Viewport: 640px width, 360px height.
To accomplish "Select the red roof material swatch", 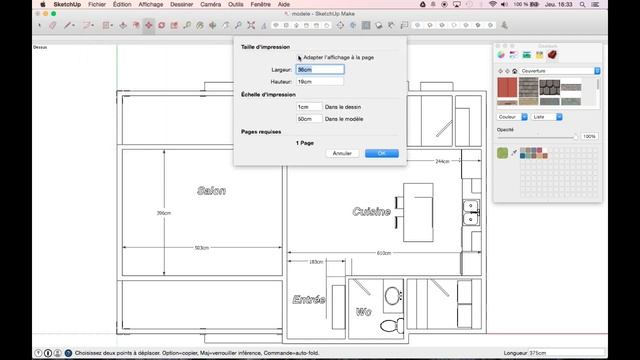I will pos(507,87).
